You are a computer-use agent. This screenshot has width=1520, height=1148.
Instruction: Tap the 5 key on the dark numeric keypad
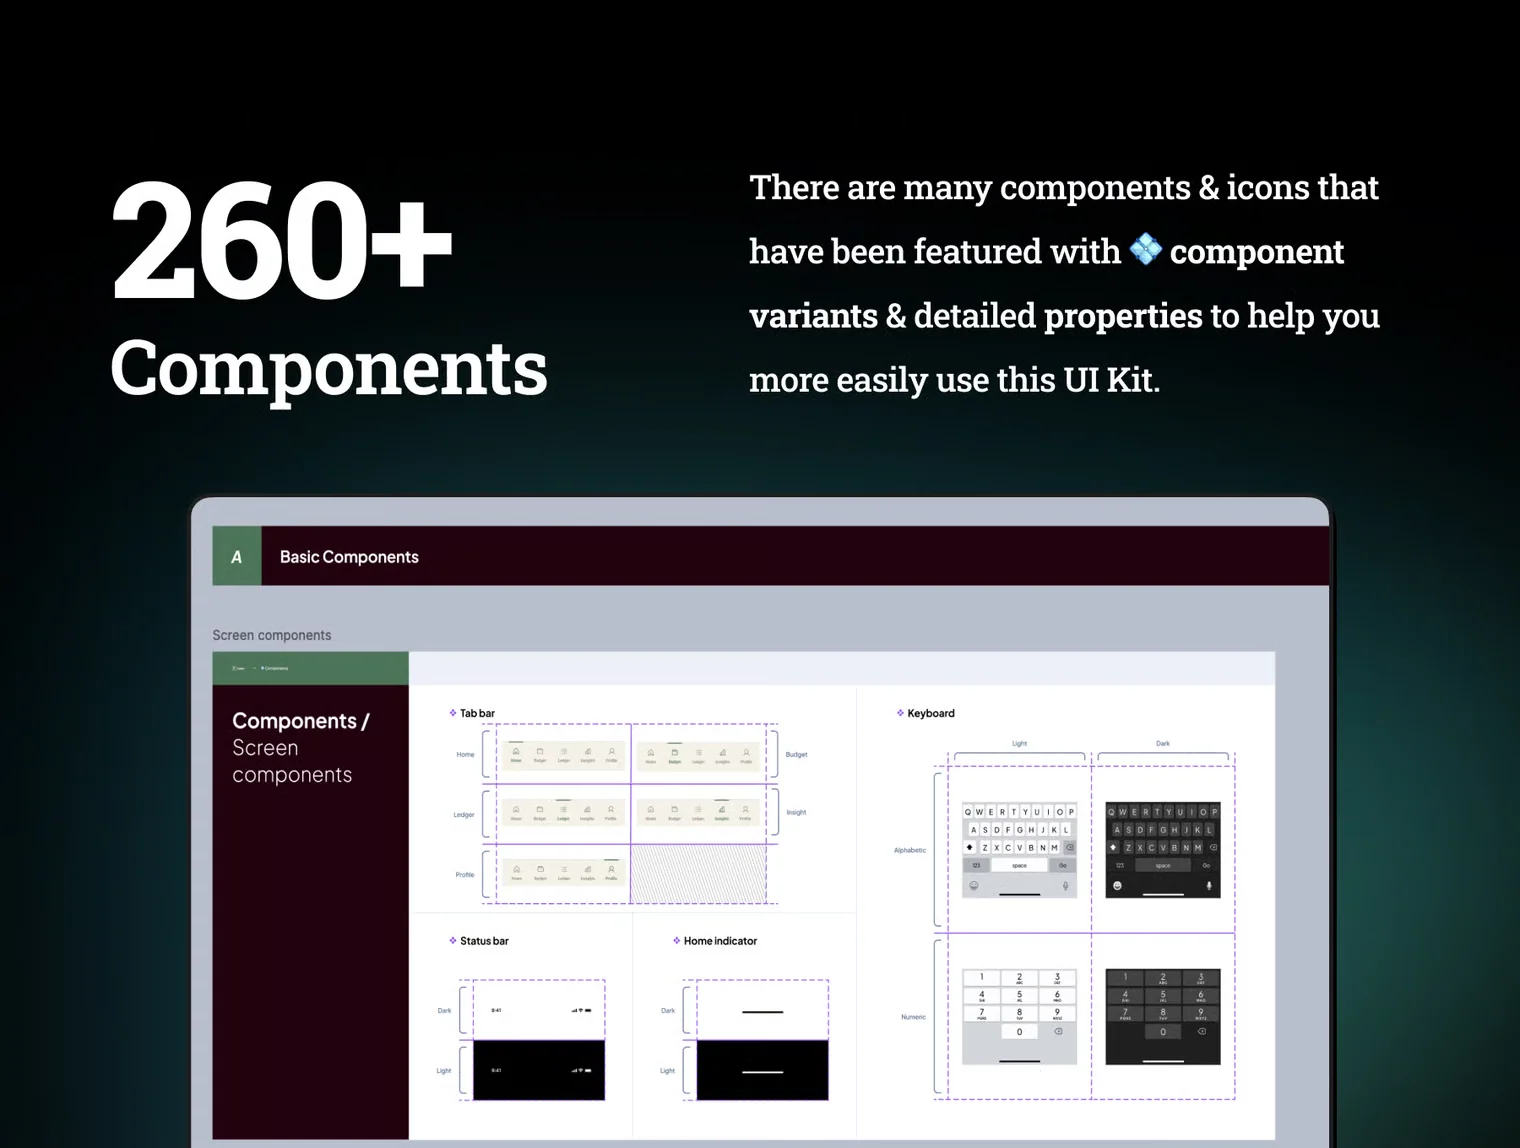click(x=1162, y=996)
